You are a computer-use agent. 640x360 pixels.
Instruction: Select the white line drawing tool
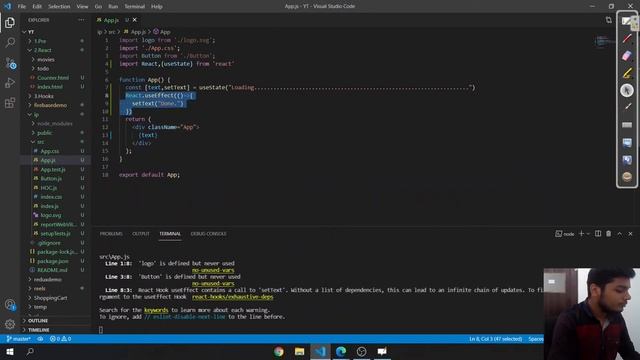click(x=627, y=107)
